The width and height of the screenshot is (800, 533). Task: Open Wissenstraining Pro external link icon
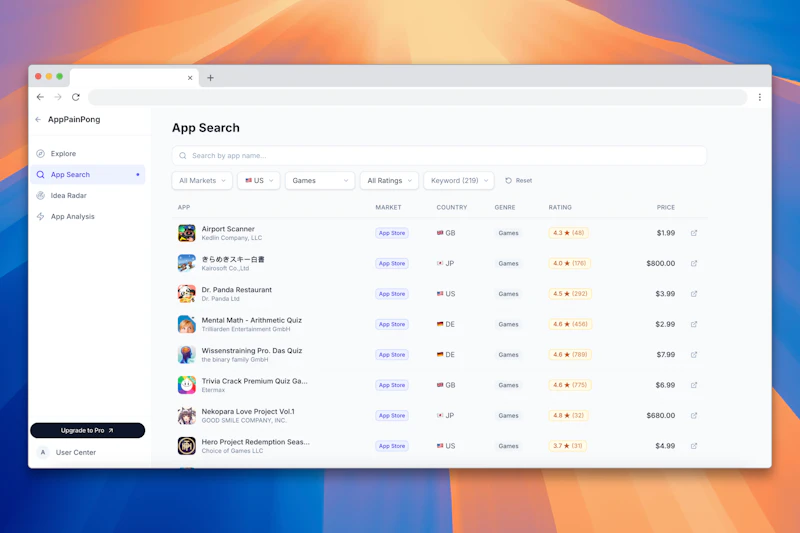[694, 354]
